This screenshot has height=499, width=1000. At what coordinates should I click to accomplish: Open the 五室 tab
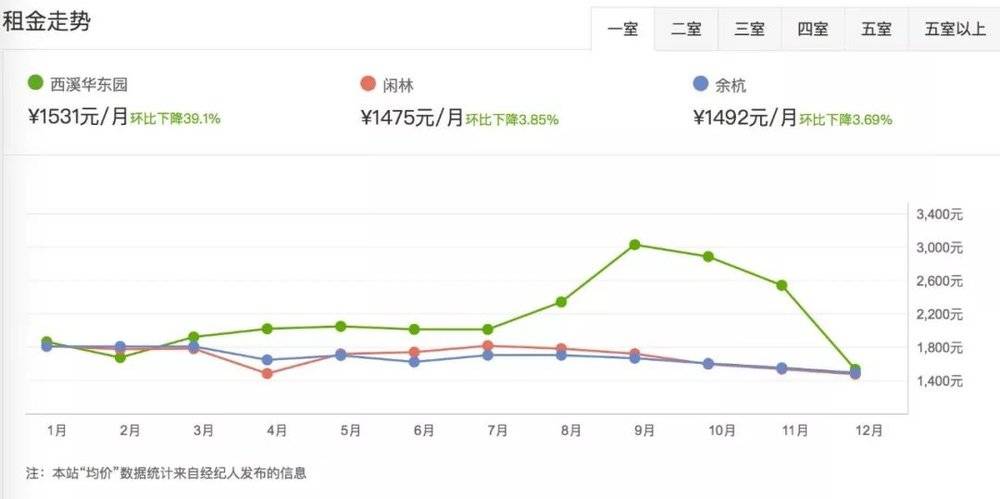(x=876, y=29)
